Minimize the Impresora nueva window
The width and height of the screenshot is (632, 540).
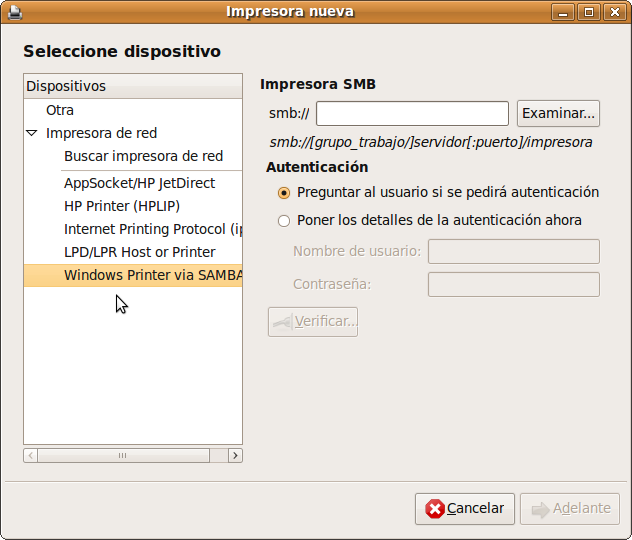564,12
